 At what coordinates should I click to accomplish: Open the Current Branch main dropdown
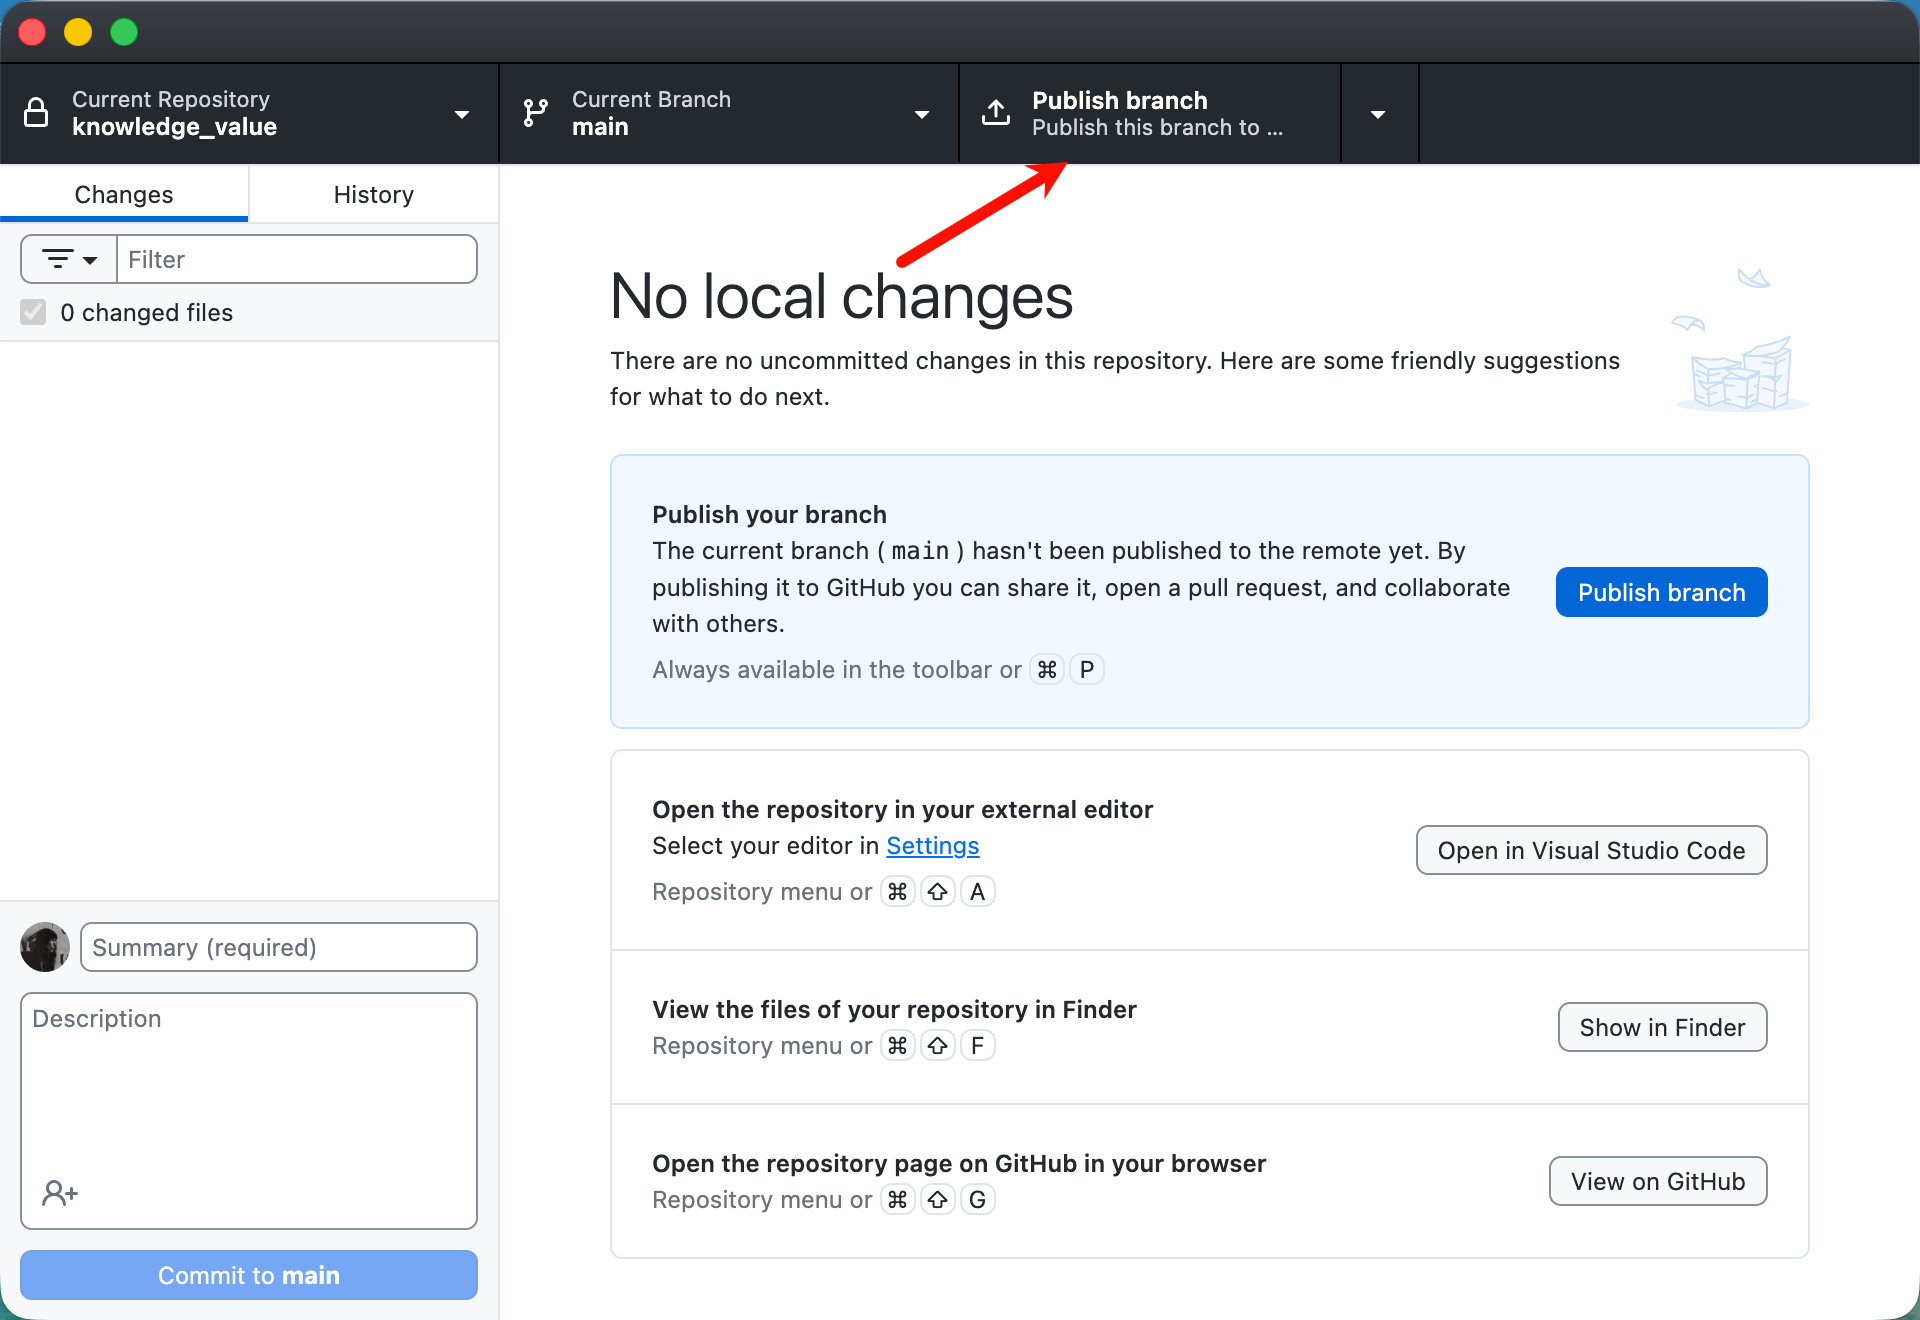click(922, 114)
